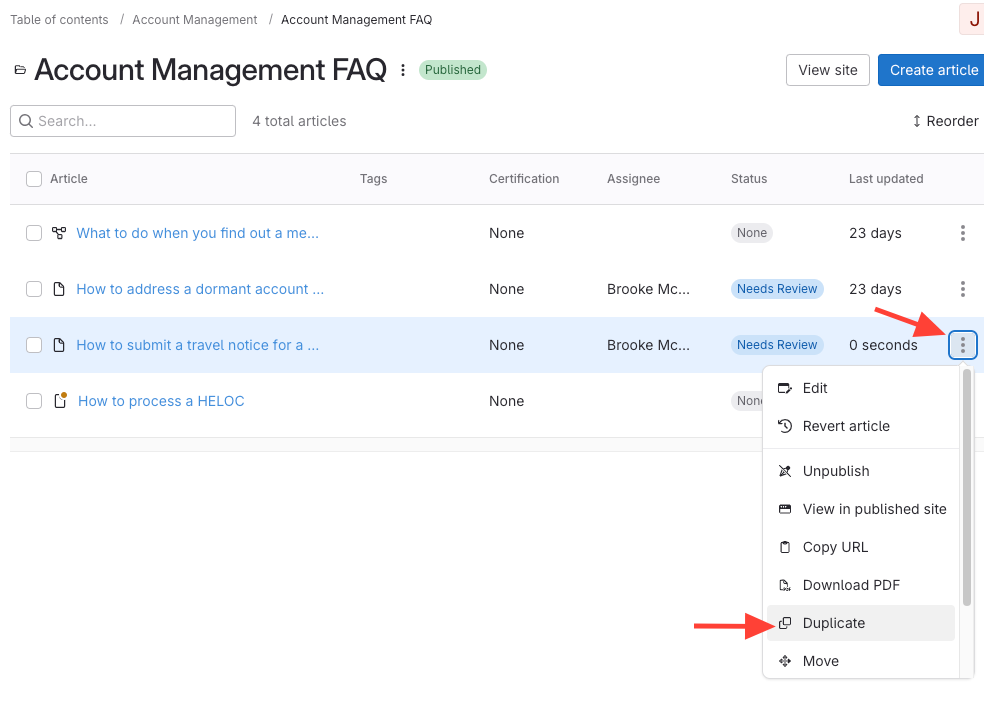The image size is (984, 701).
Task: Select the checkbox for How to process a HELOC
Action: [x=34, y=401]
